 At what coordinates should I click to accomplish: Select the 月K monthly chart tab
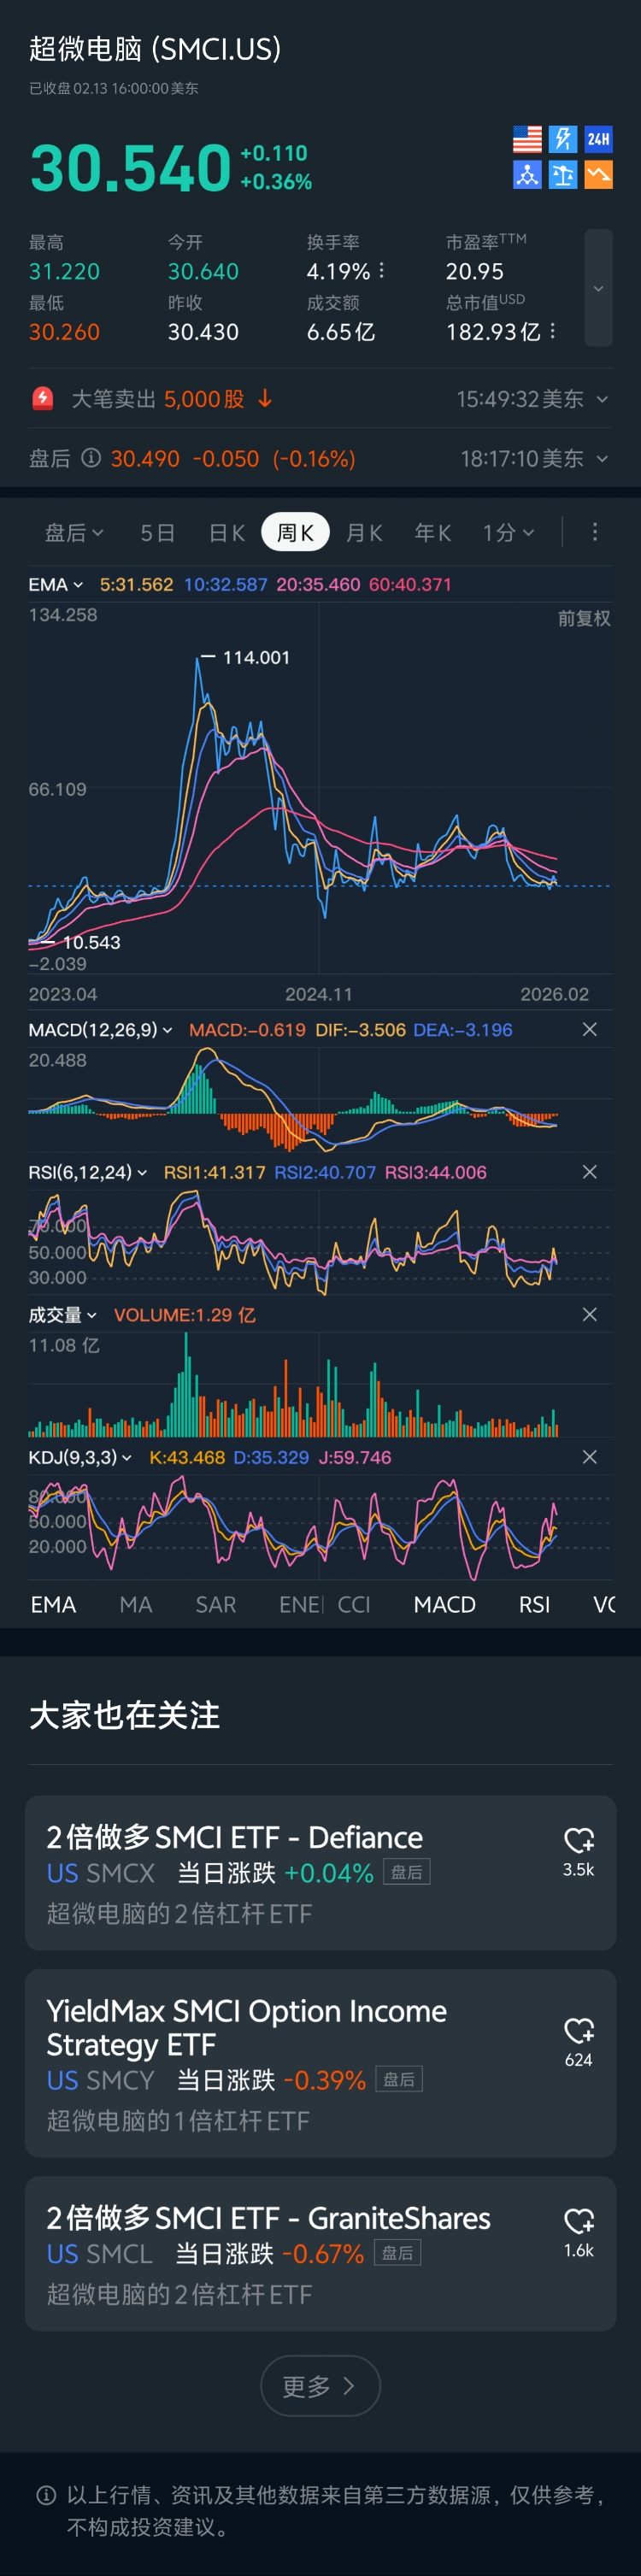[364, 533]
